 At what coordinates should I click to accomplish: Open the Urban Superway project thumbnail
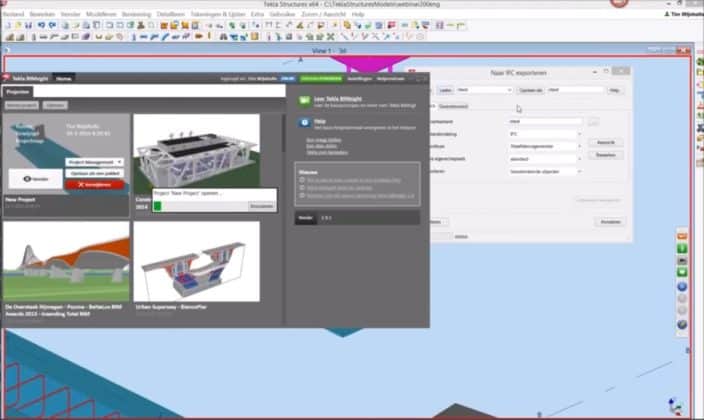coord(197,261)
